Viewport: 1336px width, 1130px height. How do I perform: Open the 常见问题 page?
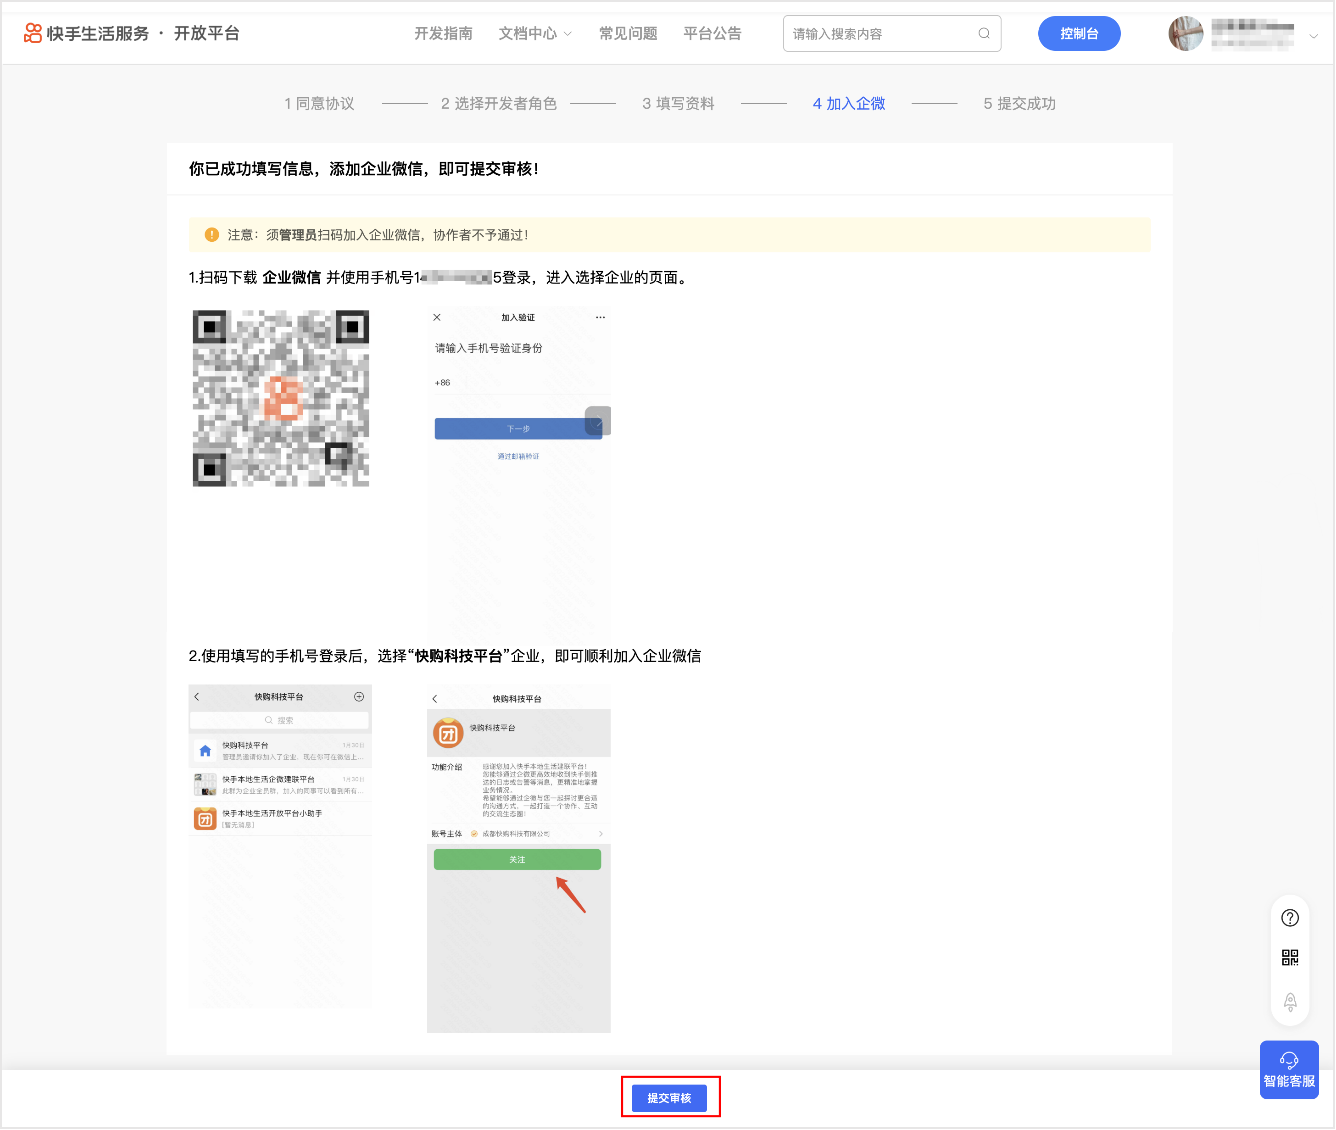pos(628,33)
